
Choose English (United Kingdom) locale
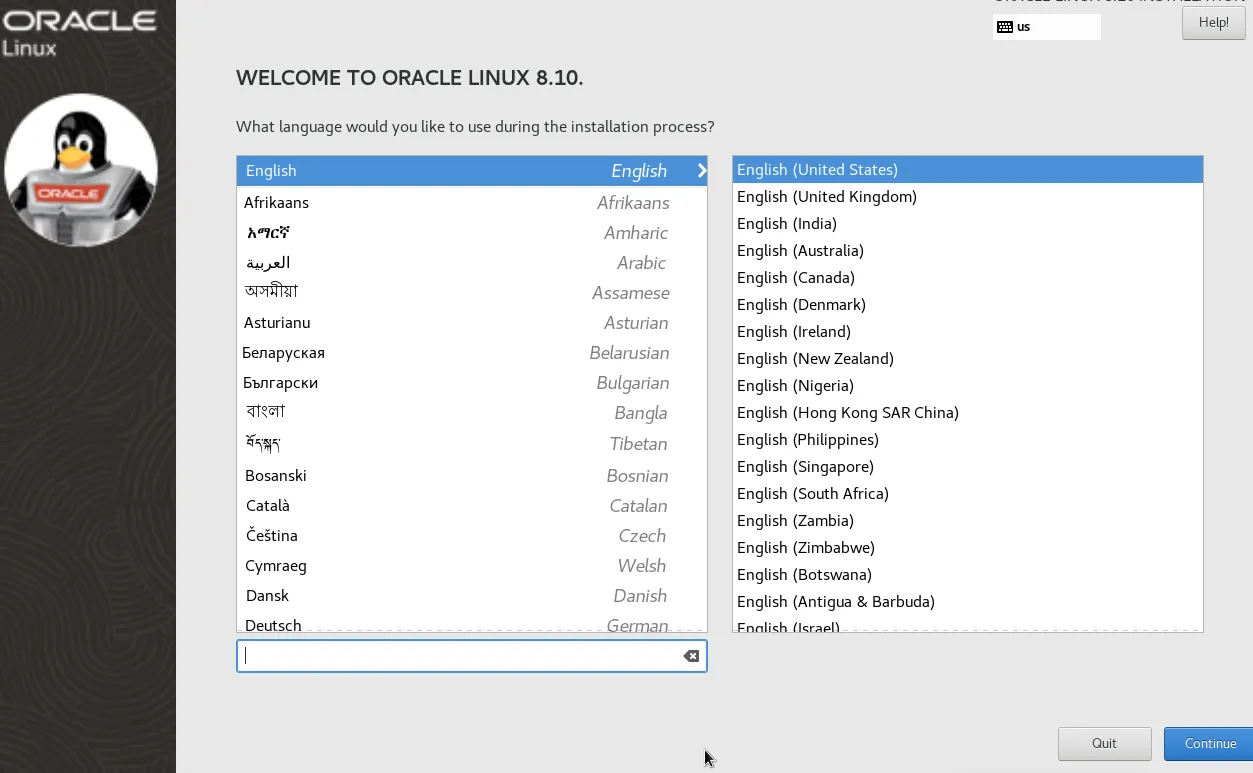click(x=967, y=197)
